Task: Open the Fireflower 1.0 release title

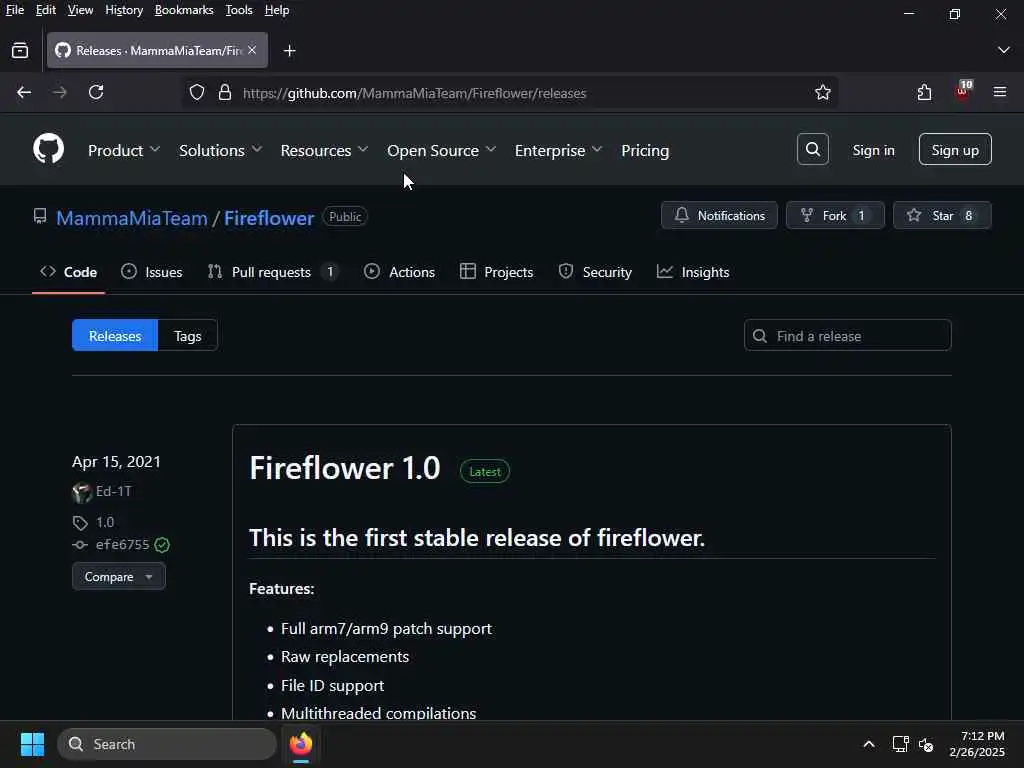Action: coord(345,468)
